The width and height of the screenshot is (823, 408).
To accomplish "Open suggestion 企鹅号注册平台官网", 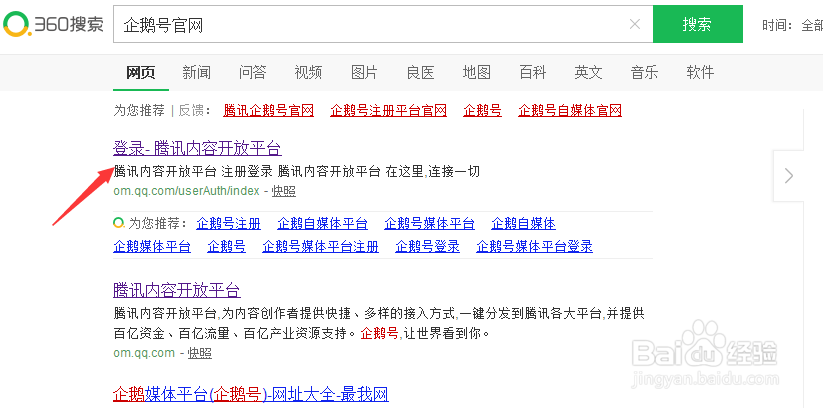I will tap(388, 110).
